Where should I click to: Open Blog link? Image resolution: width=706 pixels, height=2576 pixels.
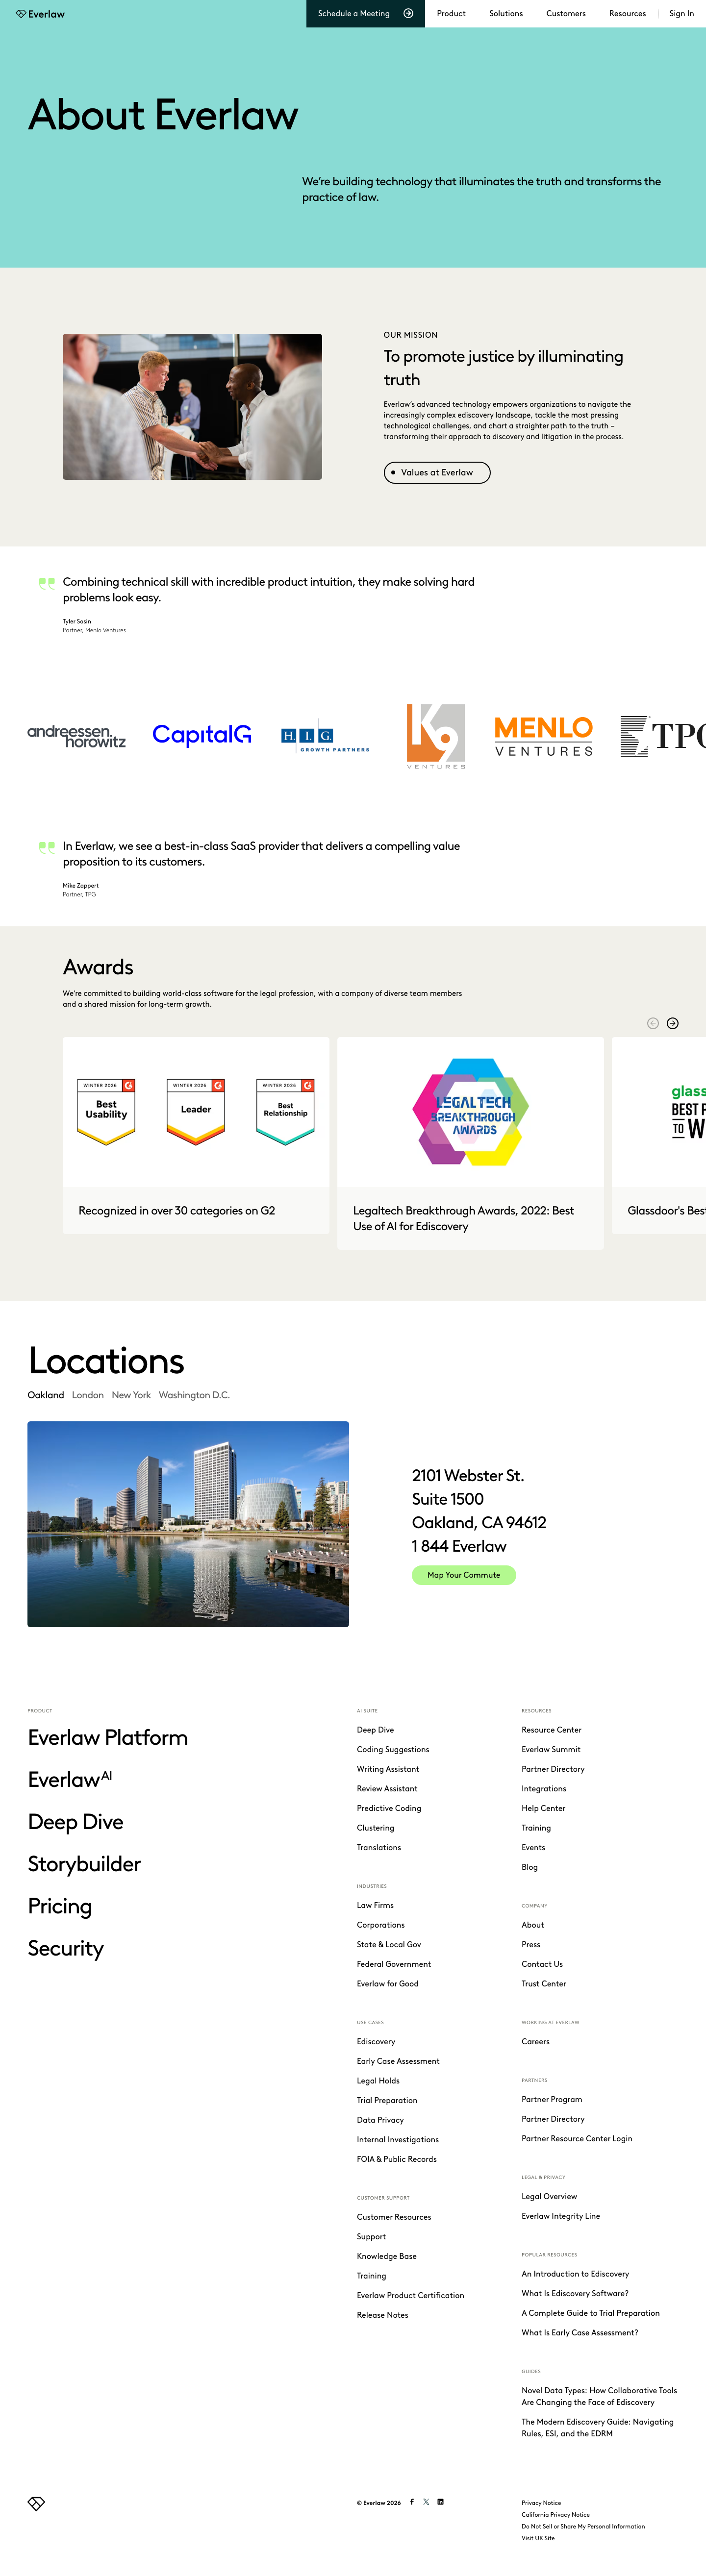[529, 1867]
